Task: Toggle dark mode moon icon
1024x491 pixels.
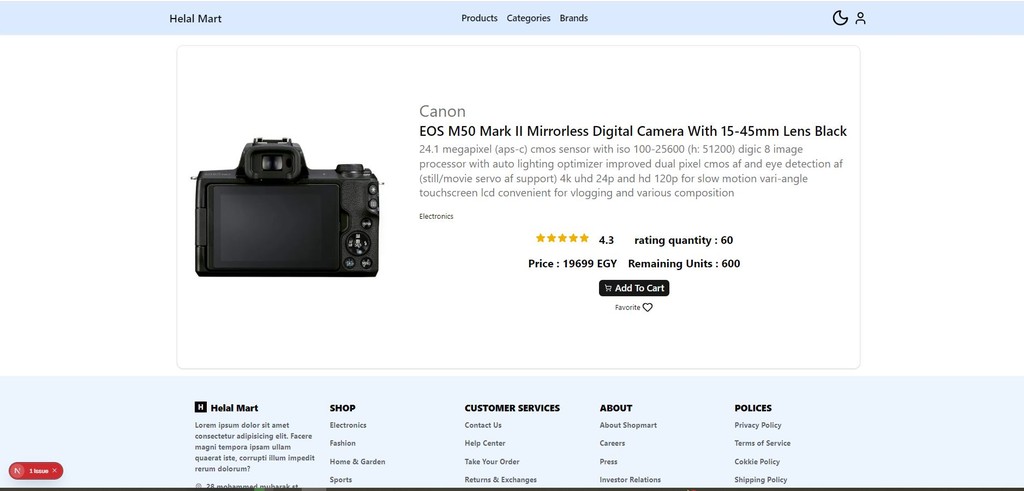Action: (x=840, y=18)
